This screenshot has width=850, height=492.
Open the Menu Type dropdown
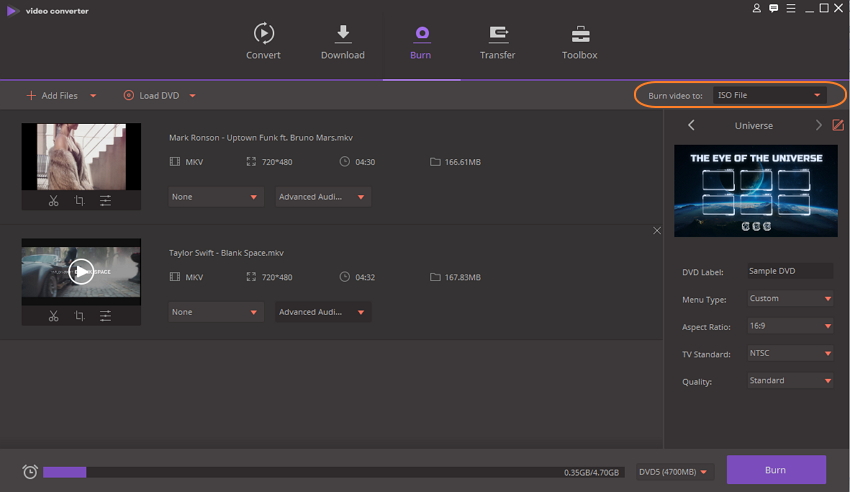[x=790, y=298]
